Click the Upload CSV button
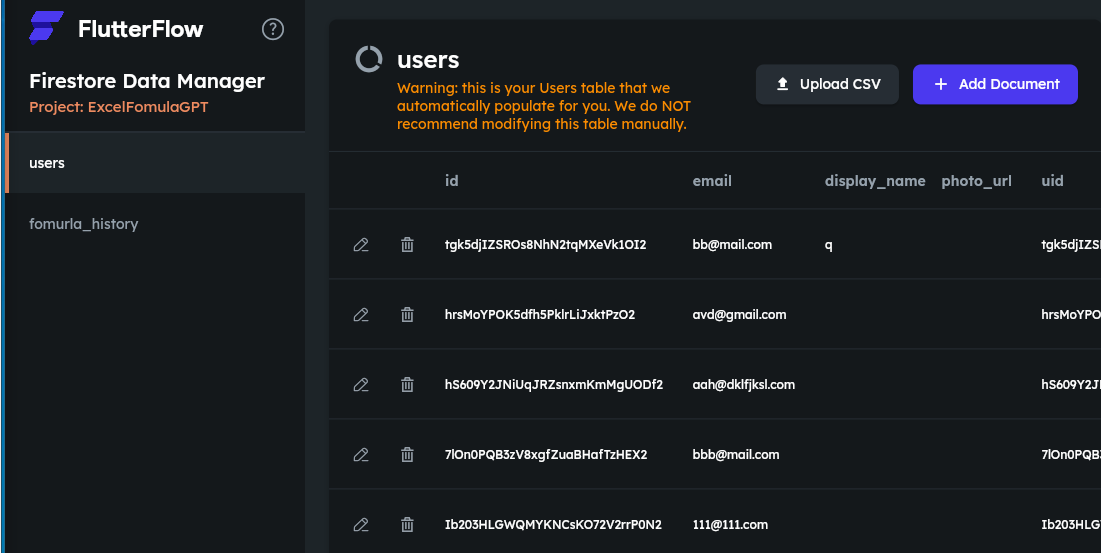Screen dimensions: 1101x553 click(x=827, y=84)
